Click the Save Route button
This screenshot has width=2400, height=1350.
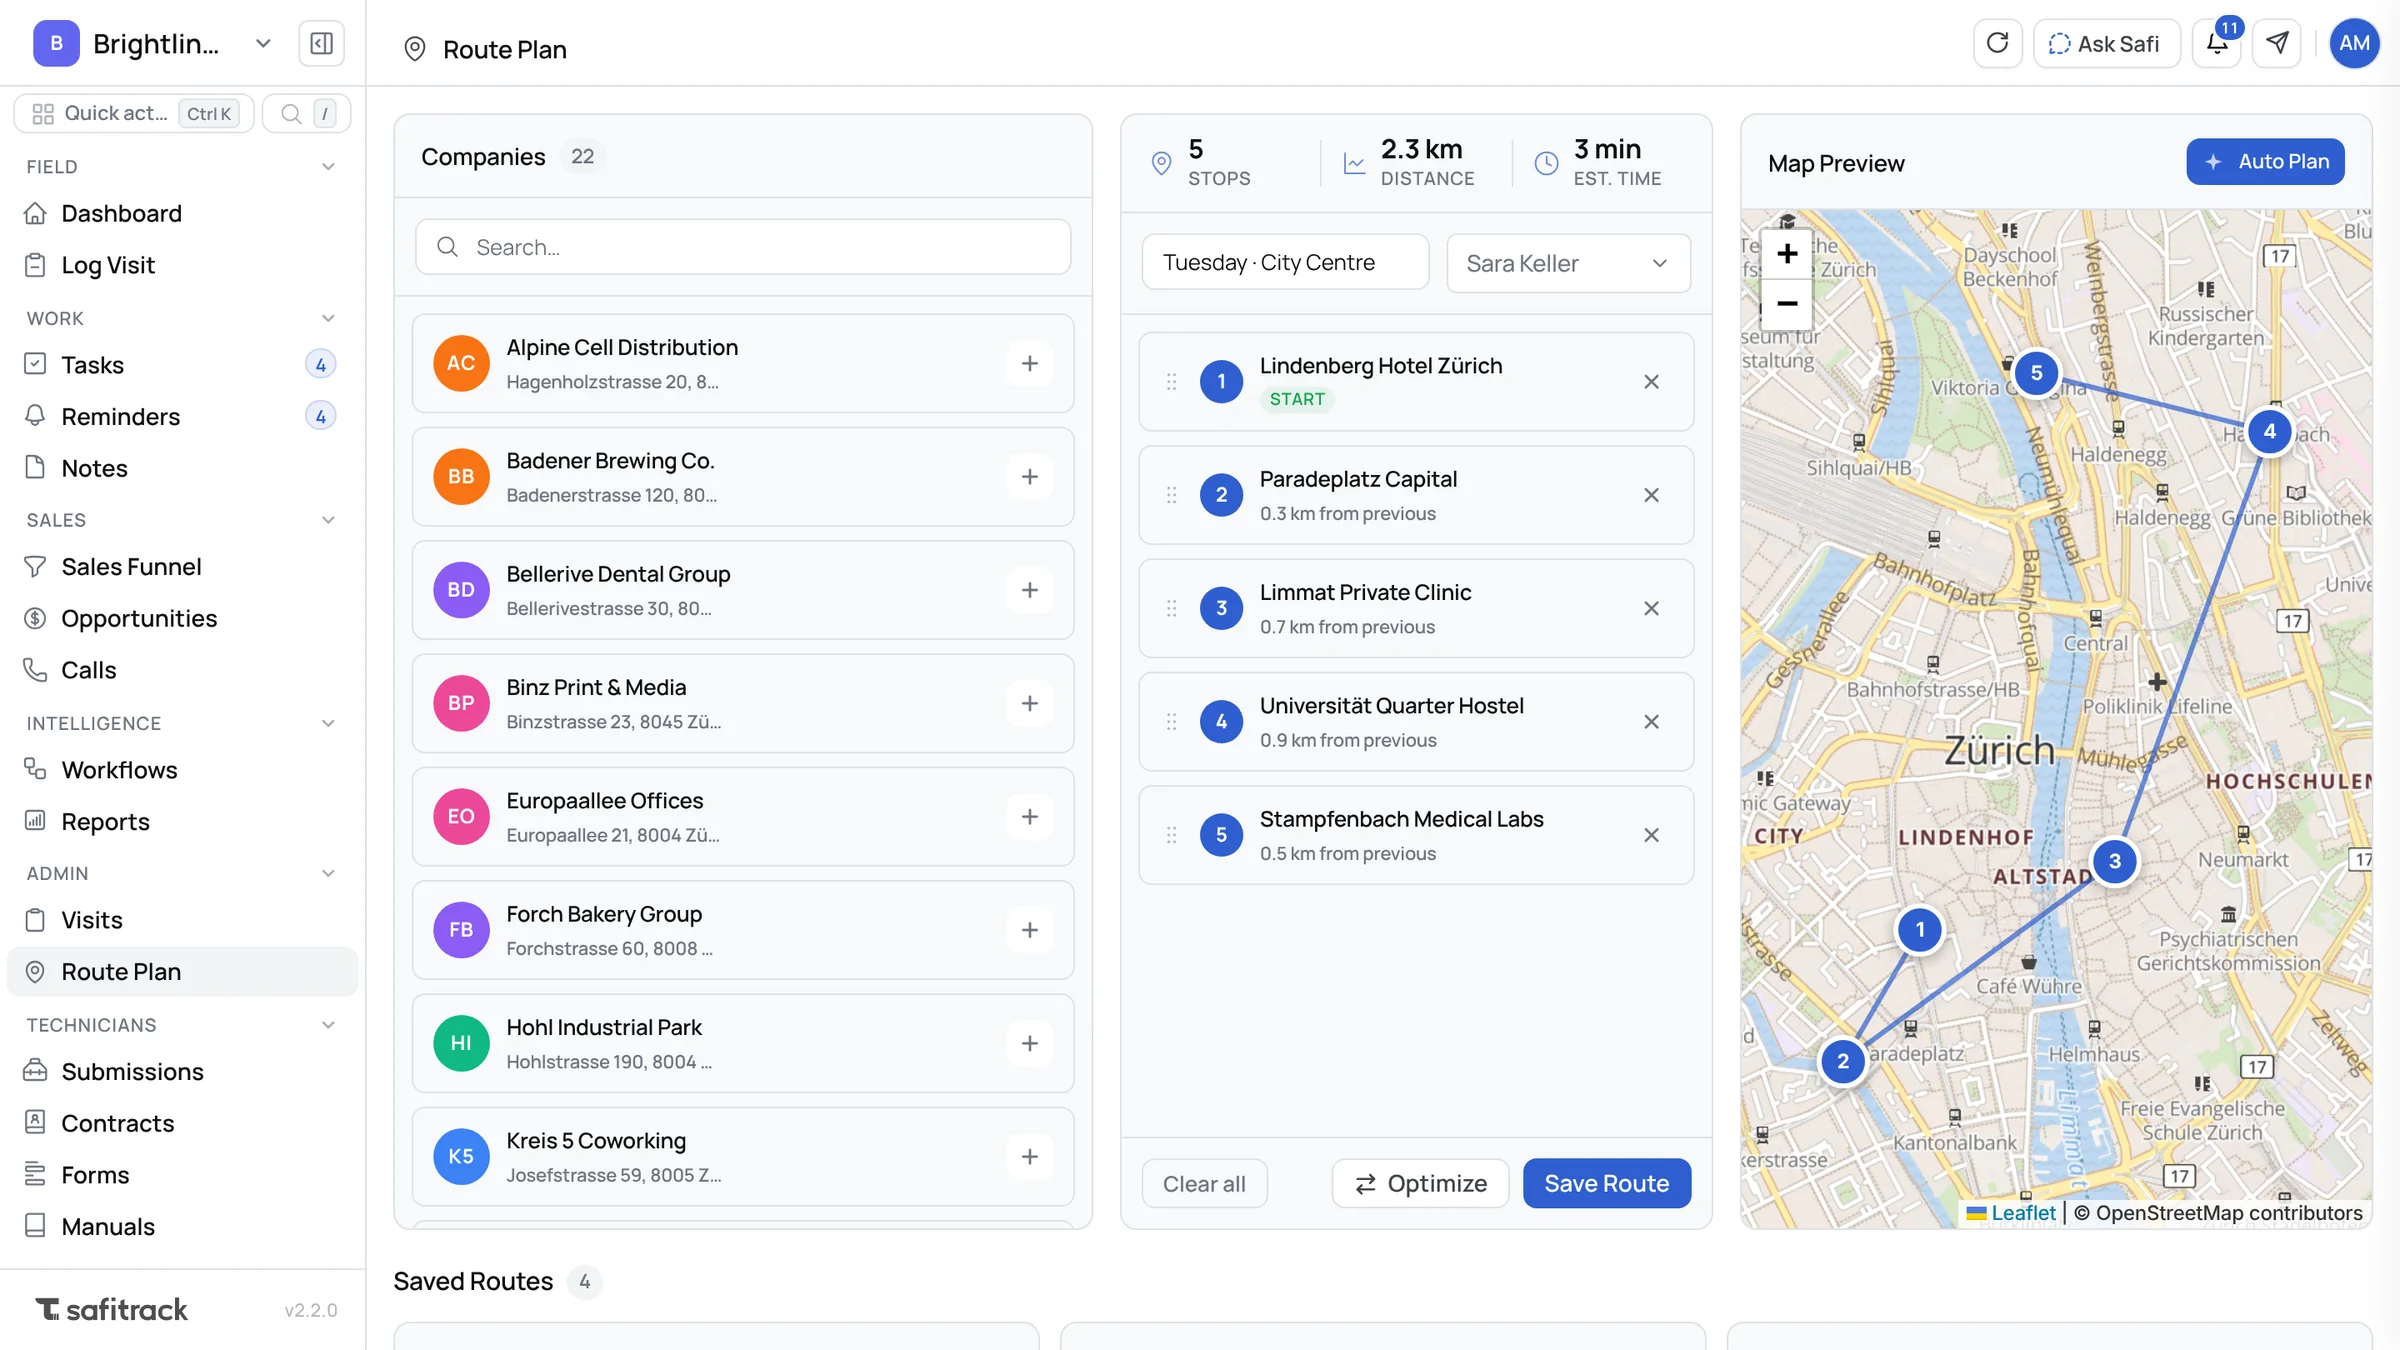(x=1606, y=1183)
